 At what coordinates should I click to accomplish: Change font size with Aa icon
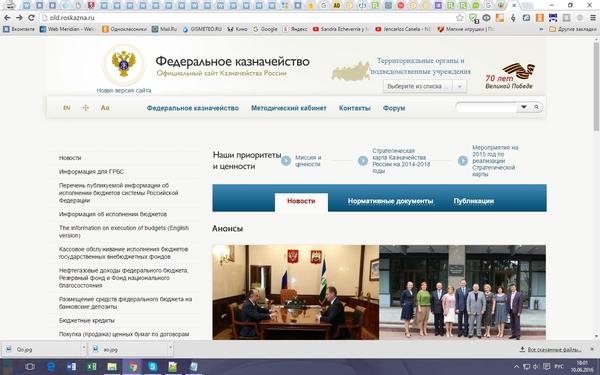[x=105, y=108]
